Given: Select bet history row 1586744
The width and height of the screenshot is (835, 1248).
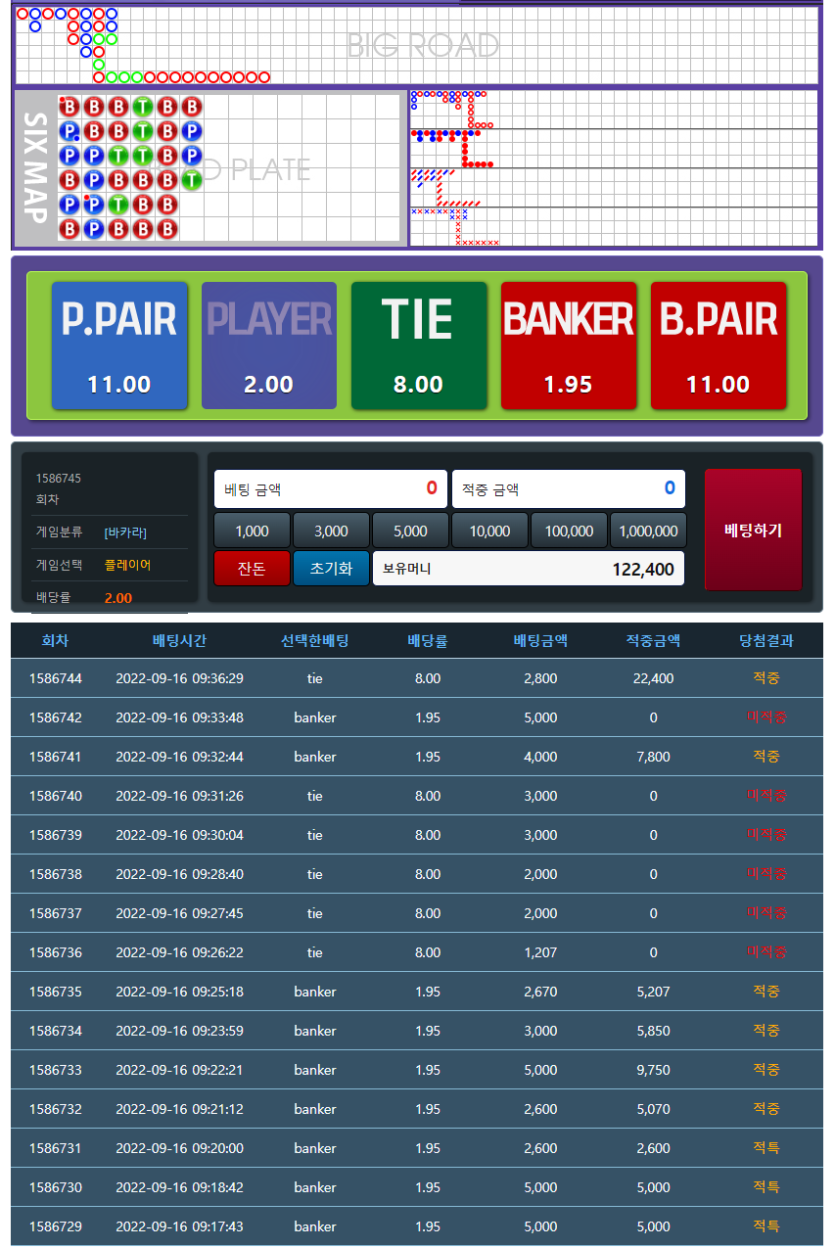Looking at the screenshot, I should [x=417, y=678].
